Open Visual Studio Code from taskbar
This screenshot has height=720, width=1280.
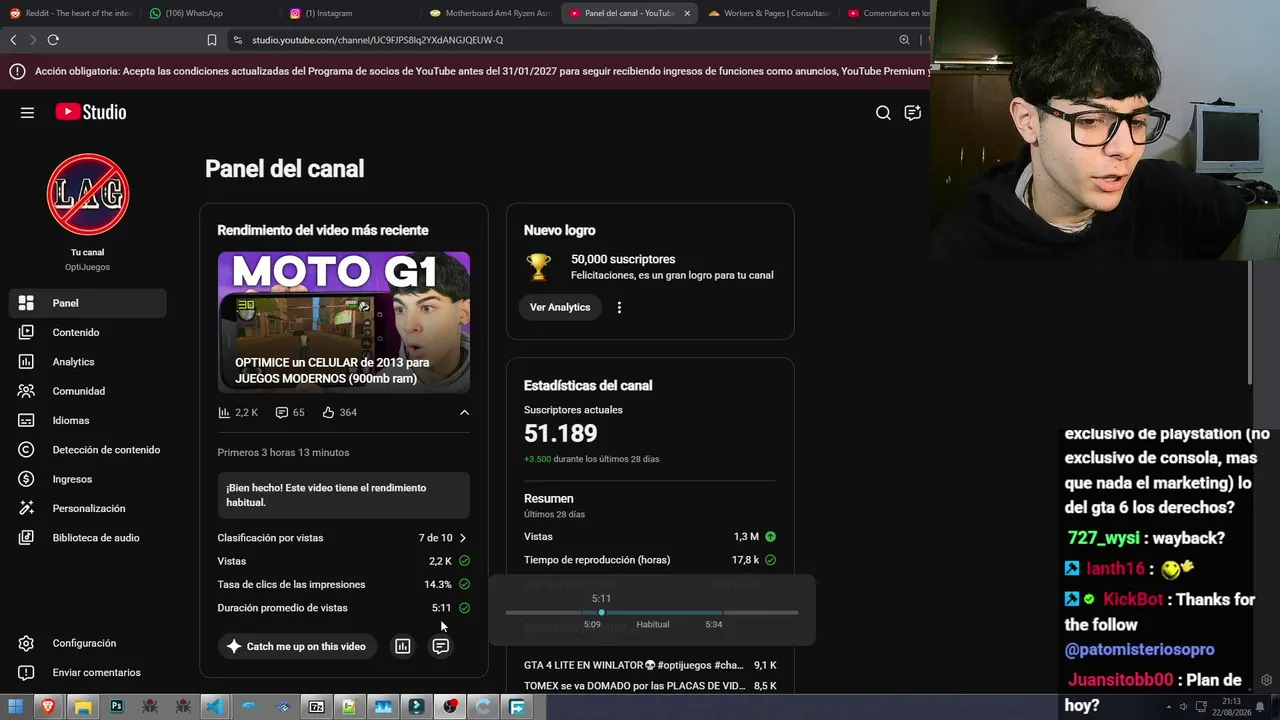pos(215,707)
